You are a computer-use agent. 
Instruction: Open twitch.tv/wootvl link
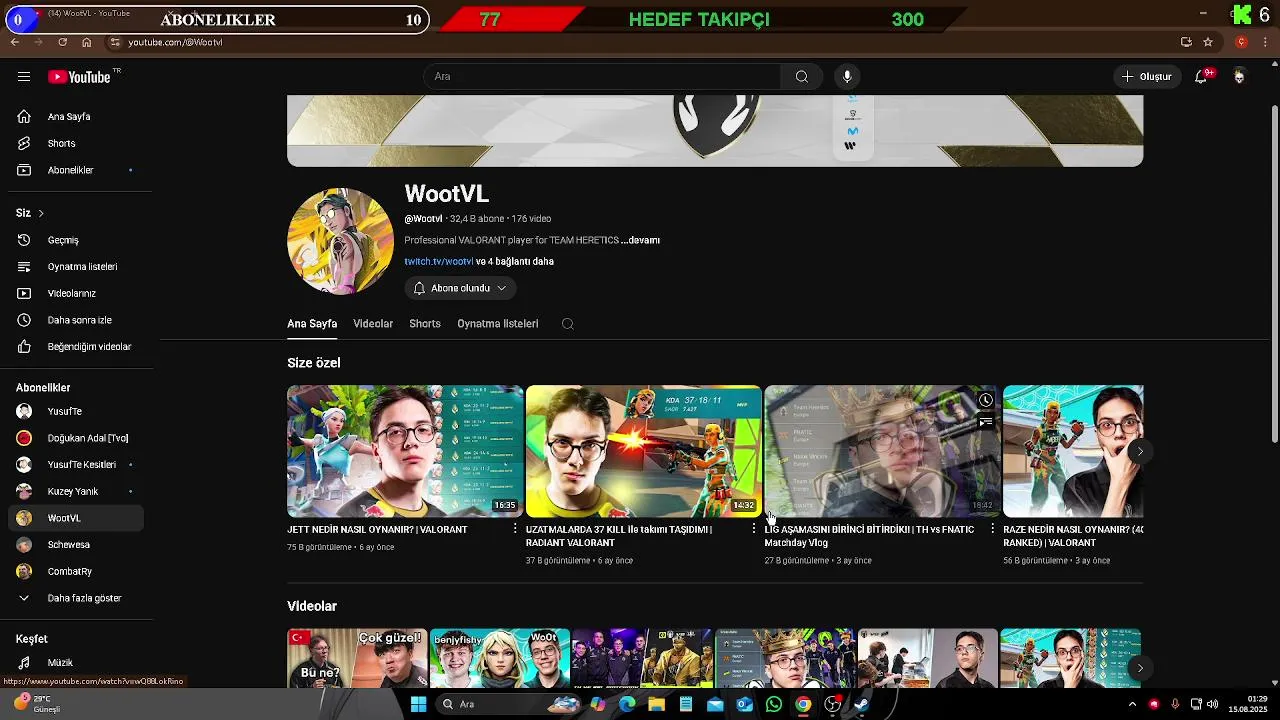pyautogui.click(x=439, y=262)
